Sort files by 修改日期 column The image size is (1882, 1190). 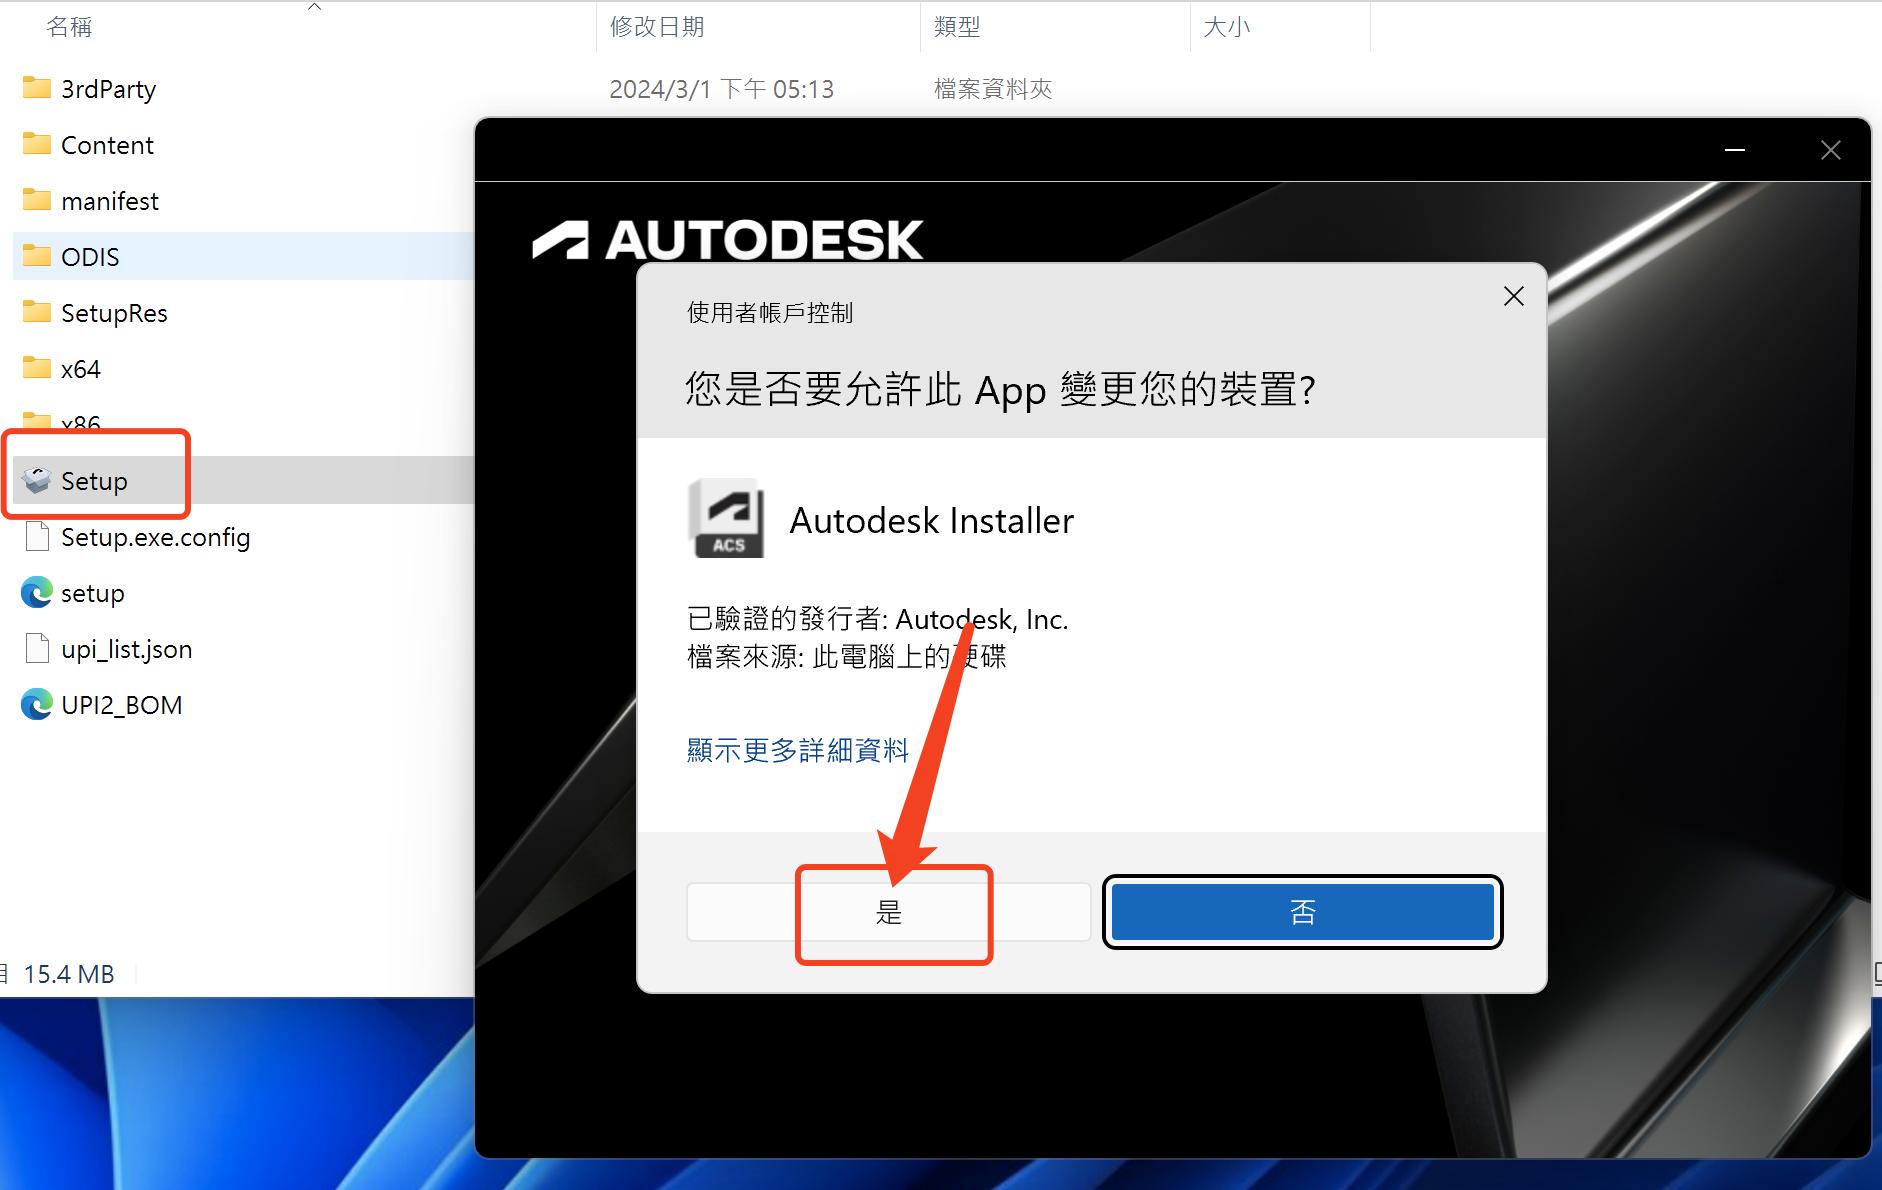pos(657,27)
